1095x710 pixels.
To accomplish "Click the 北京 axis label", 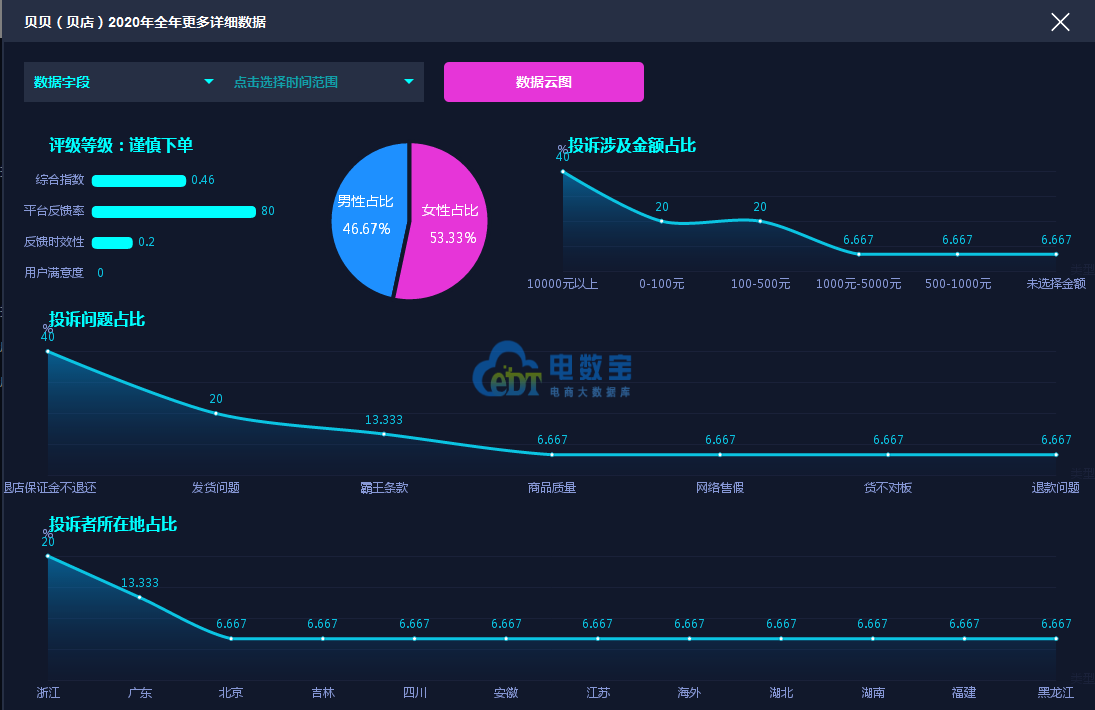I will coord(231,693).
